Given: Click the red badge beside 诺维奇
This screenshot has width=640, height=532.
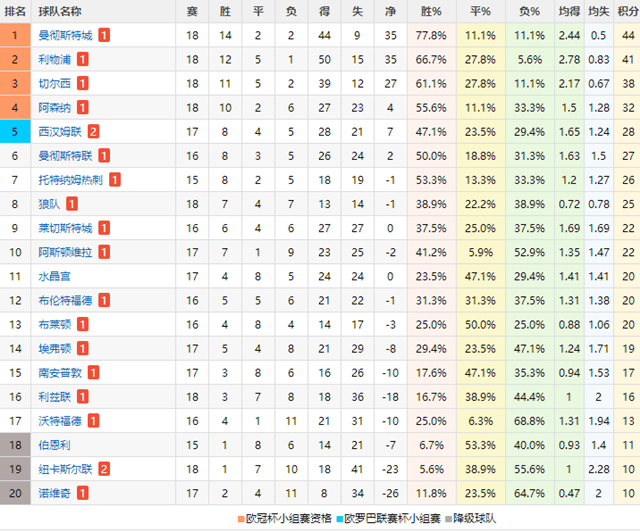Looking at the screenshot, I should (x=83, y=491).
